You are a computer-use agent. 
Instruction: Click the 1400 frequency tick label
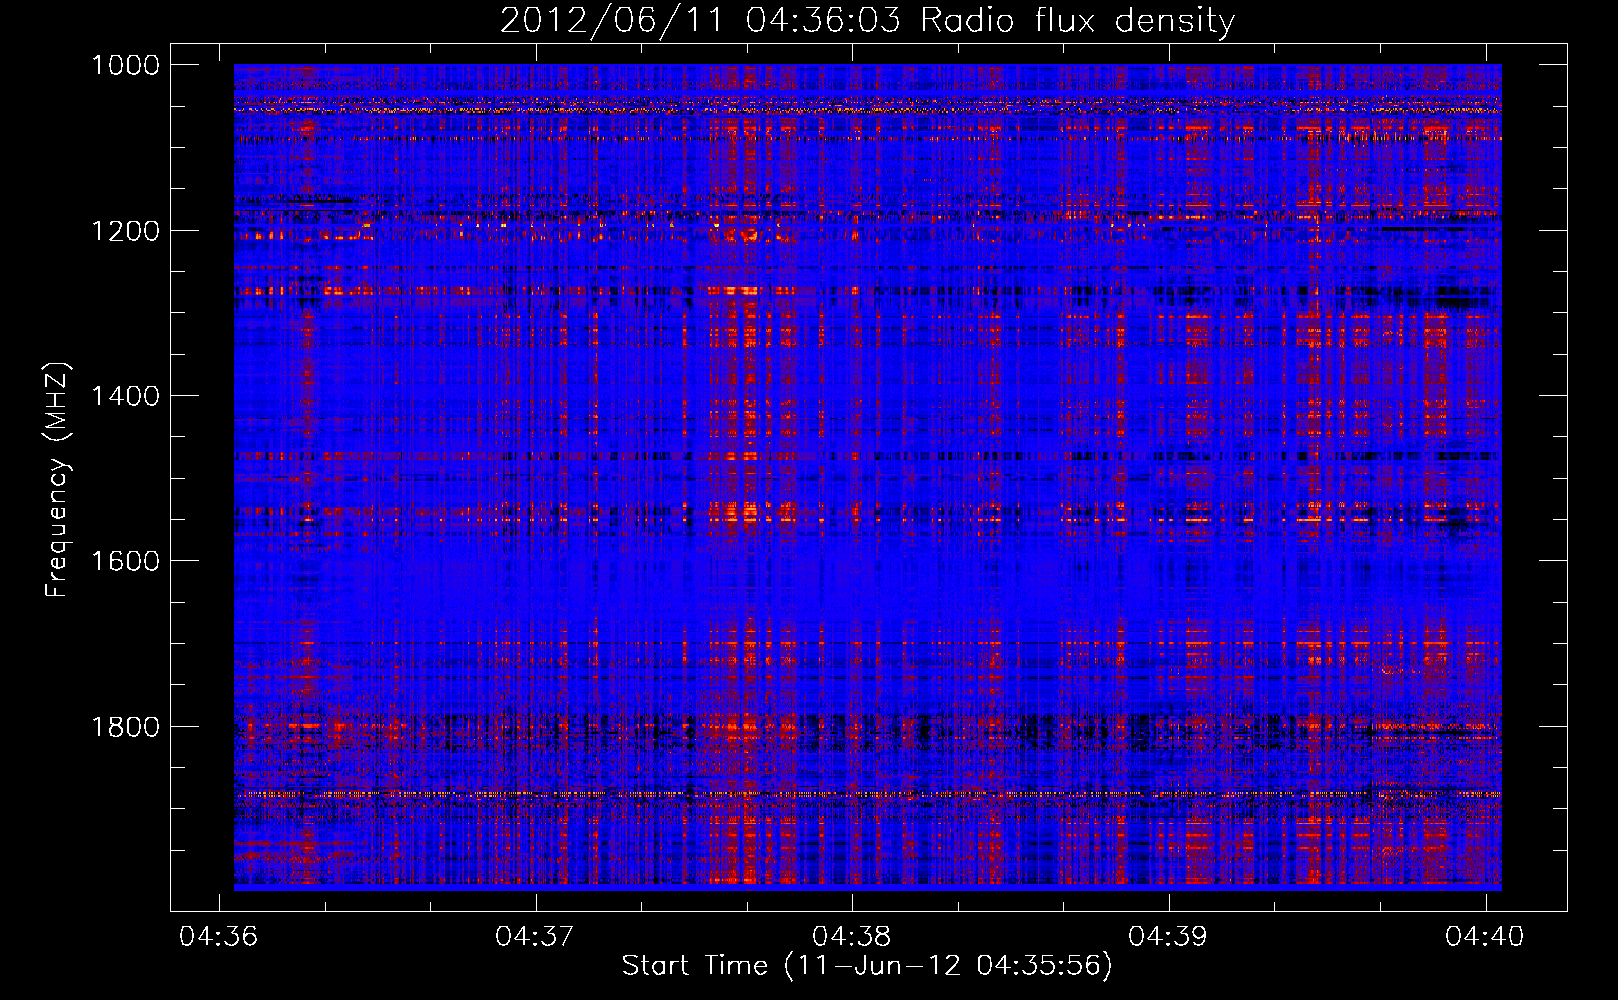[x=125, y=396]
